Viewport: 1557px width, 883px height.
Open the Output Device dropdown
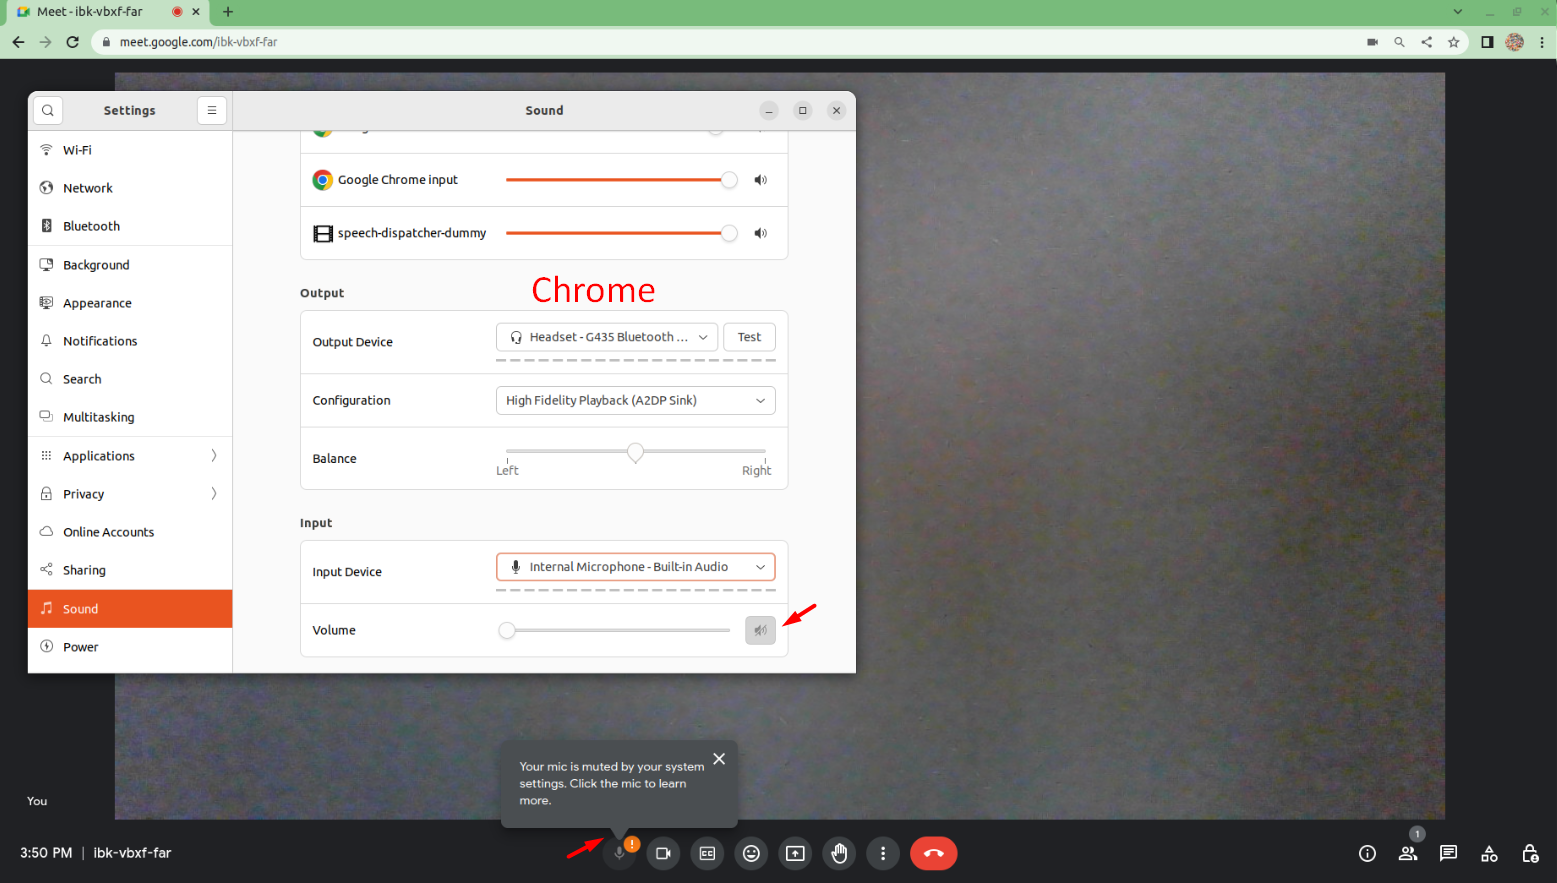point(606,337)
